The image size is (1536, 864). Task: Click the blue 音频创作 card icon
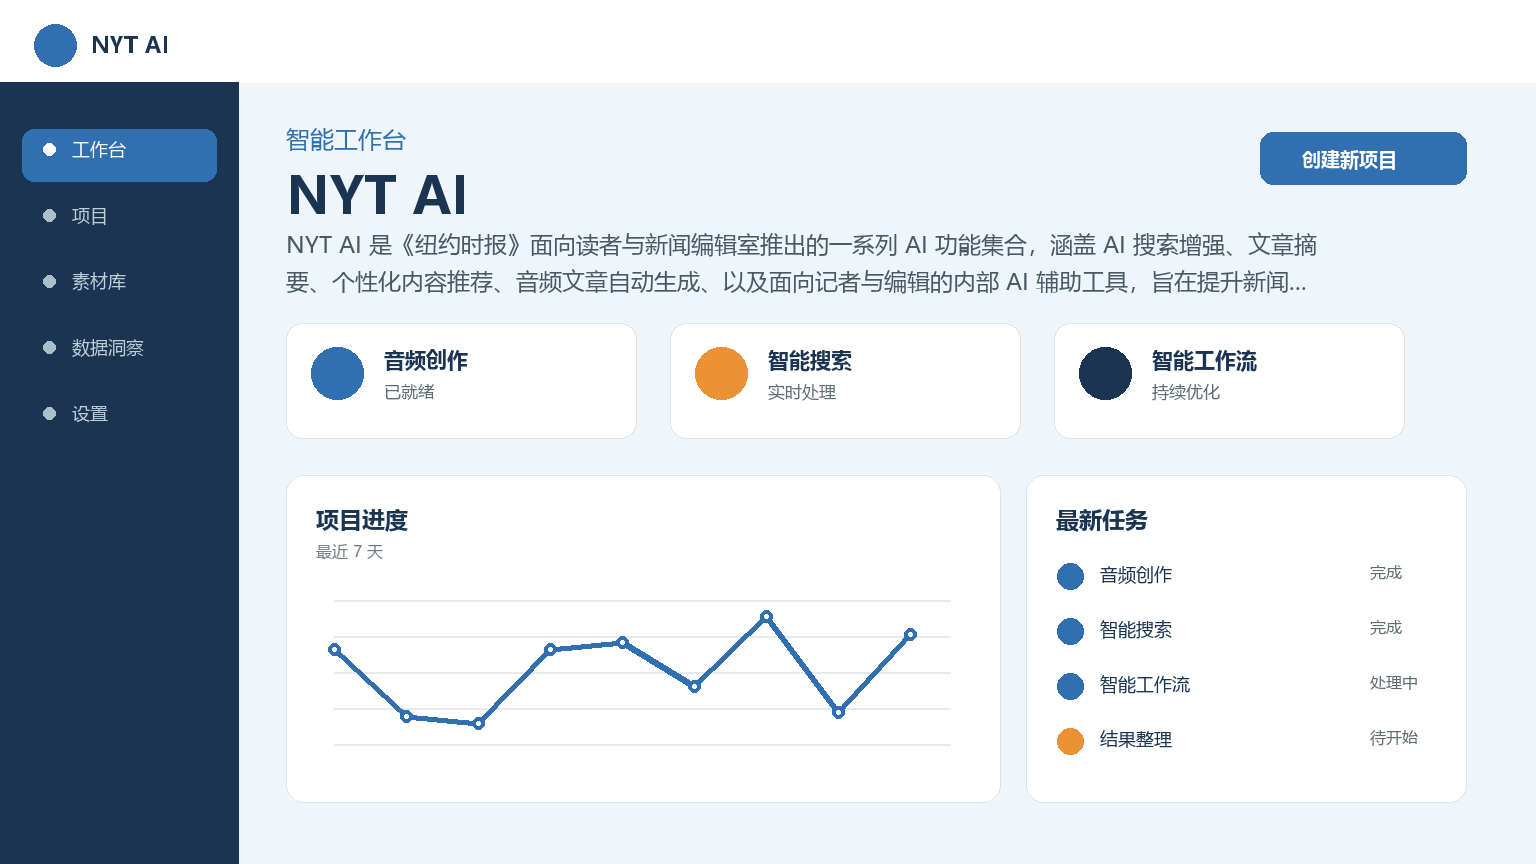337,373
